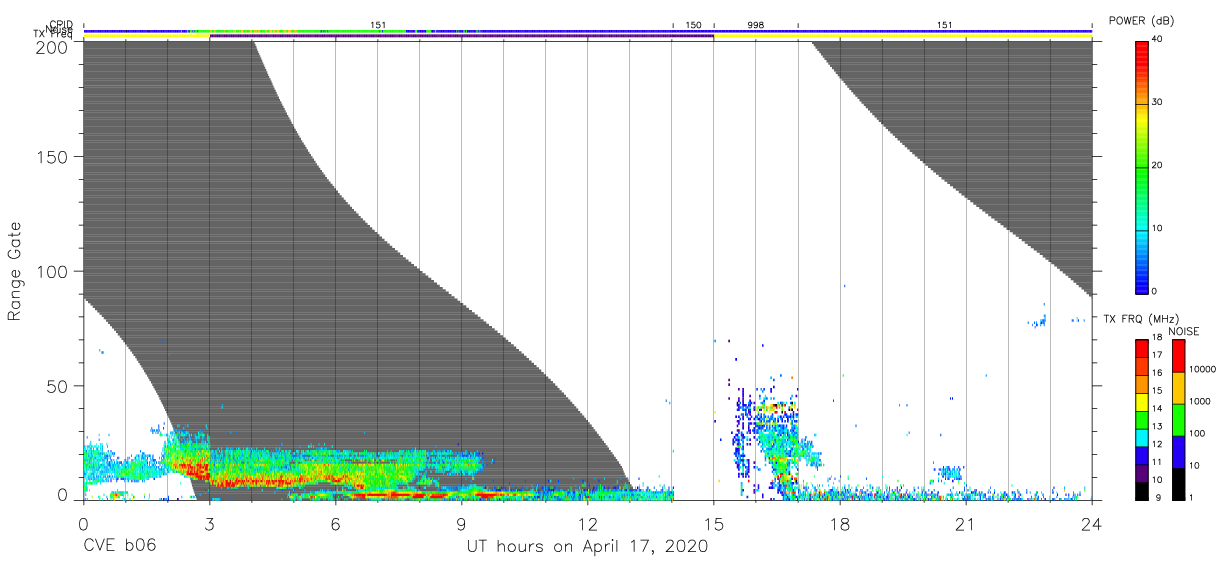Pick the blue 11–12 MHz TX FRQ swatch
Screen dimensions: 1228x567
pyautogui.click(x=1142, y=456)
